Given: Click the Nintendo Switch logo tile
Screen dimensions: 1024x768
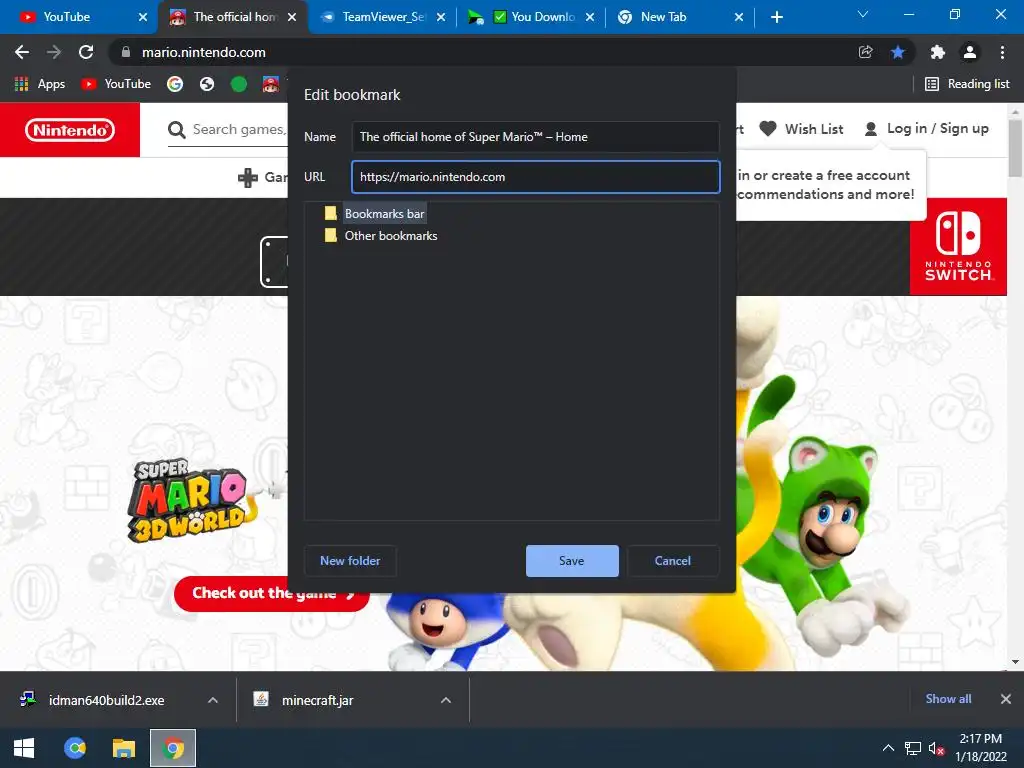Looking at the screenshot, I should (x=958, y=247).
